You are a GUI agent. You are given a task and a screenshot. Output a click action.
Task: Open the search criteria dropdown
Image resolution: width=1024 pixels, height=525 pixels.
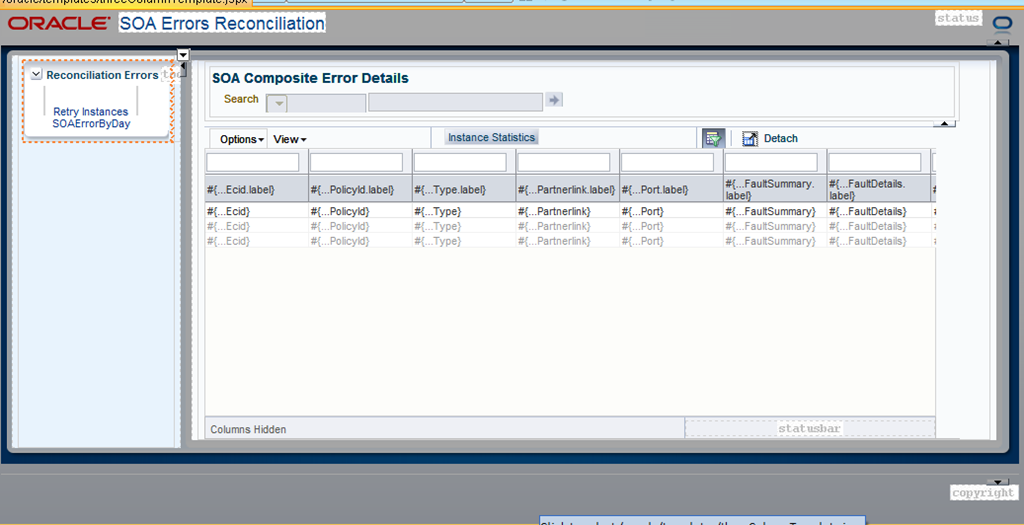click(277, 103)
